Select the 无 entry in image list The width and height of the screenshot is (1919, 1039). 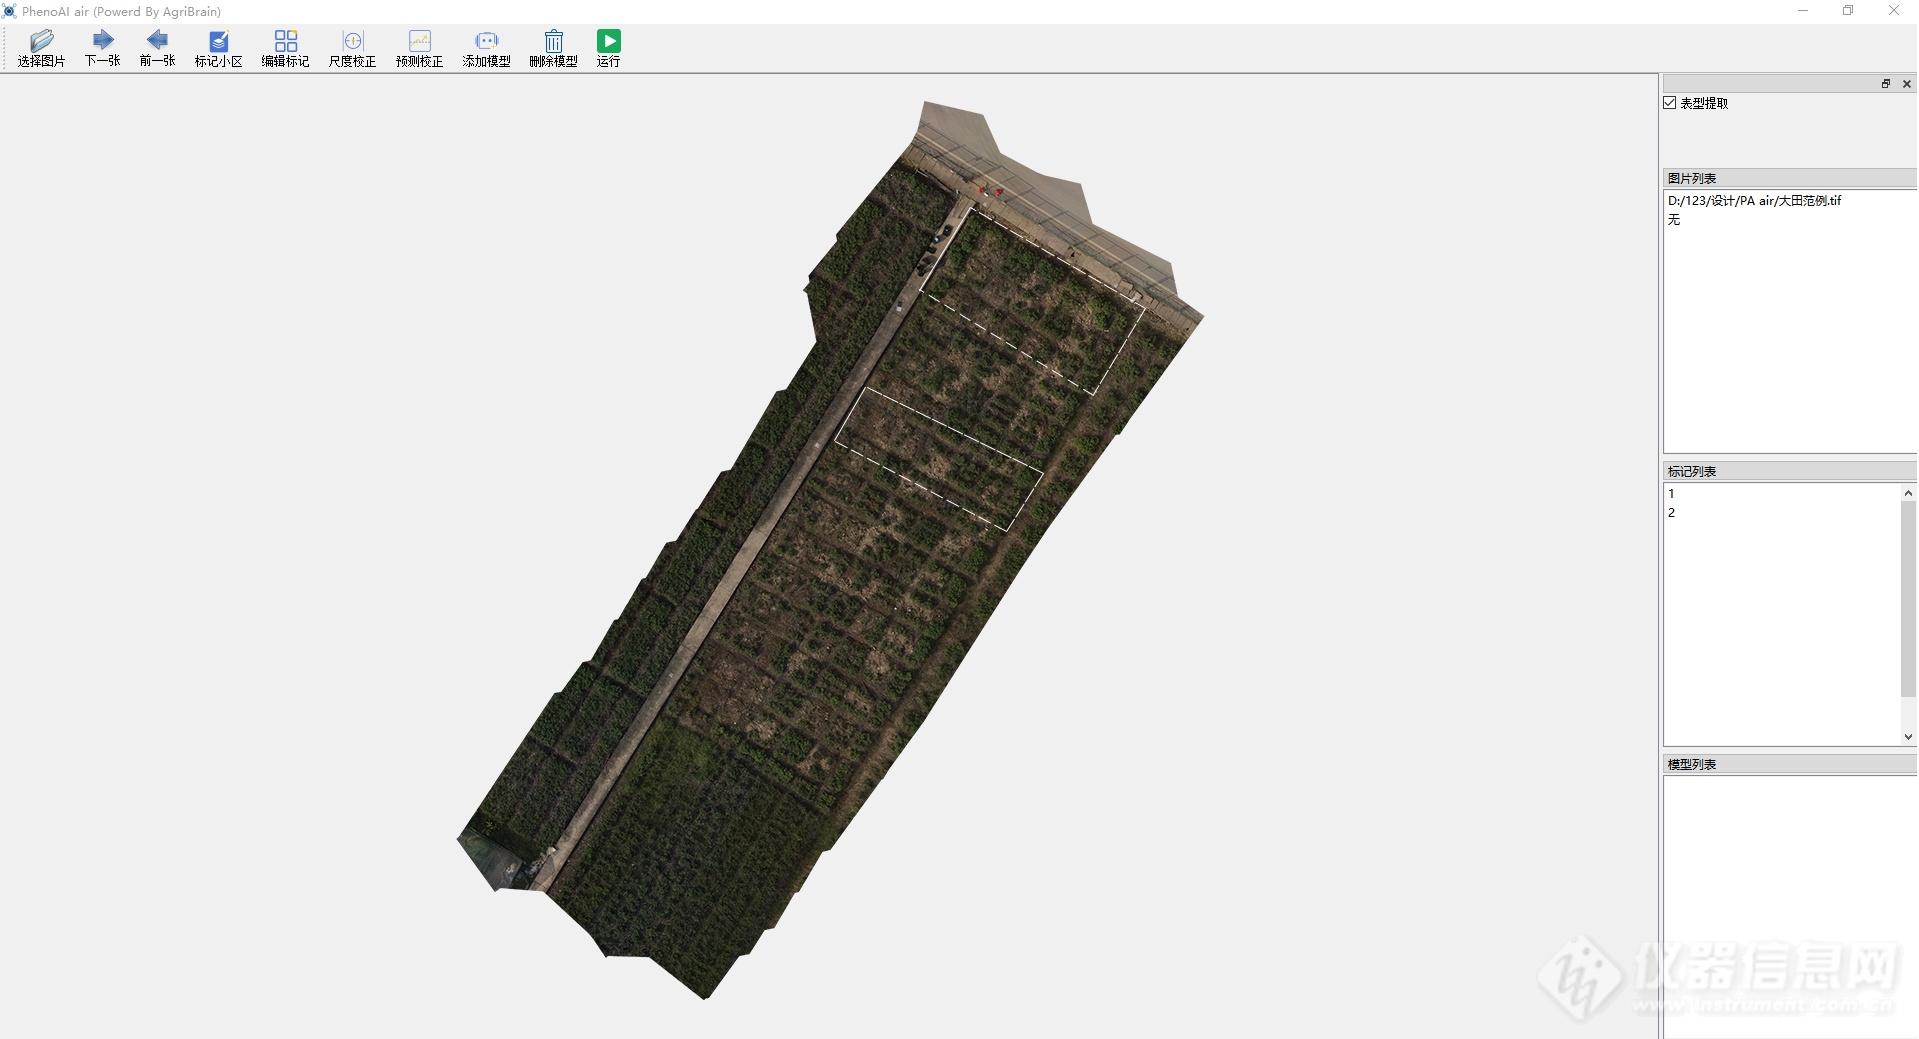[1674, 220]
